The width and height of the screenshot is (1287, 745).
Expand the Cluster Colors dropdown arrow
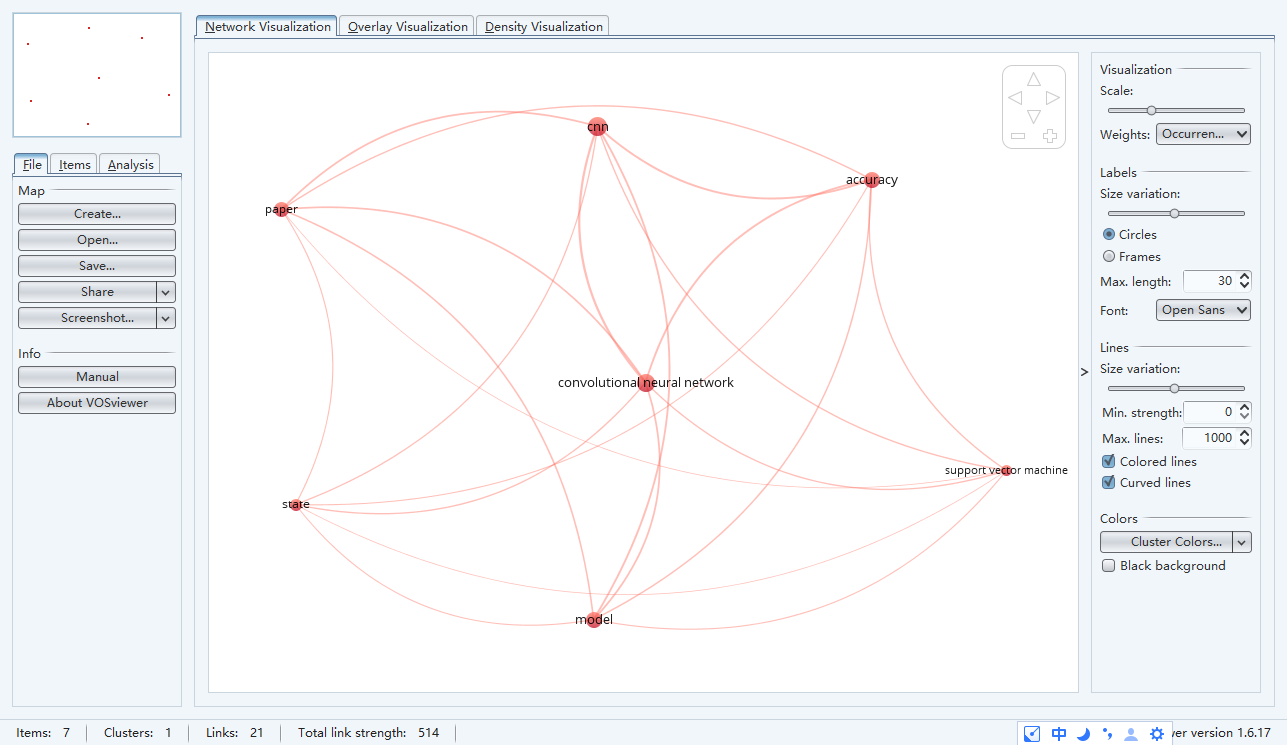coord(1242,542)
